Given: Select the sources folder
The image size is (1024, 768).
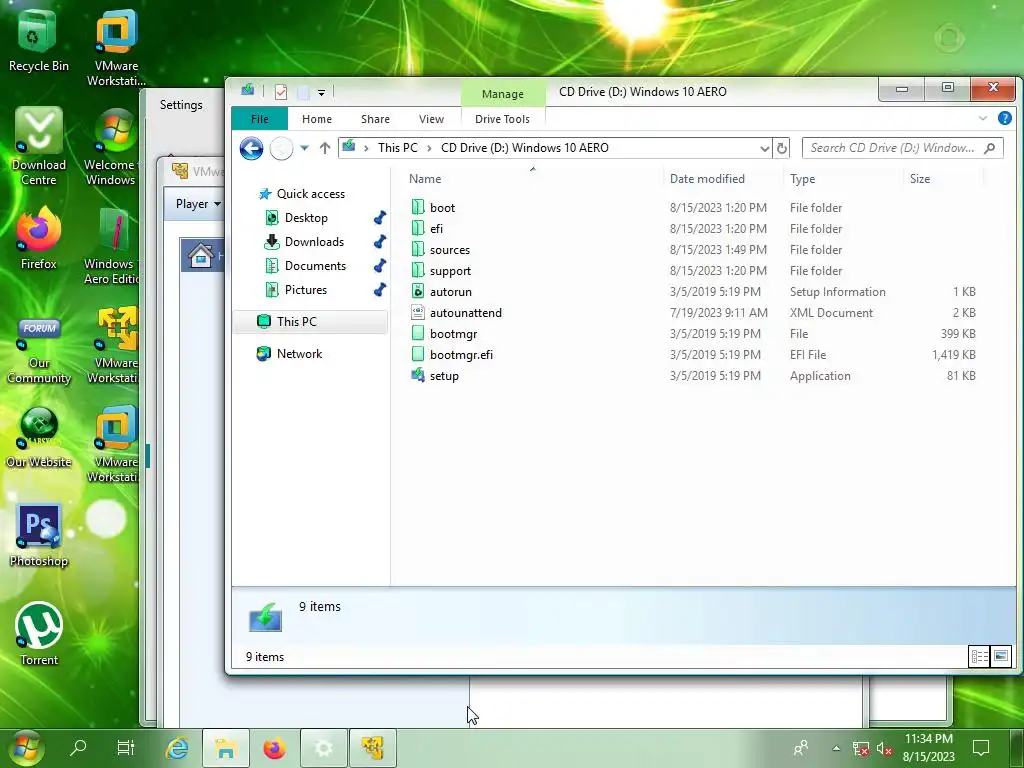Looking at the screenshot, I should 449,250.
